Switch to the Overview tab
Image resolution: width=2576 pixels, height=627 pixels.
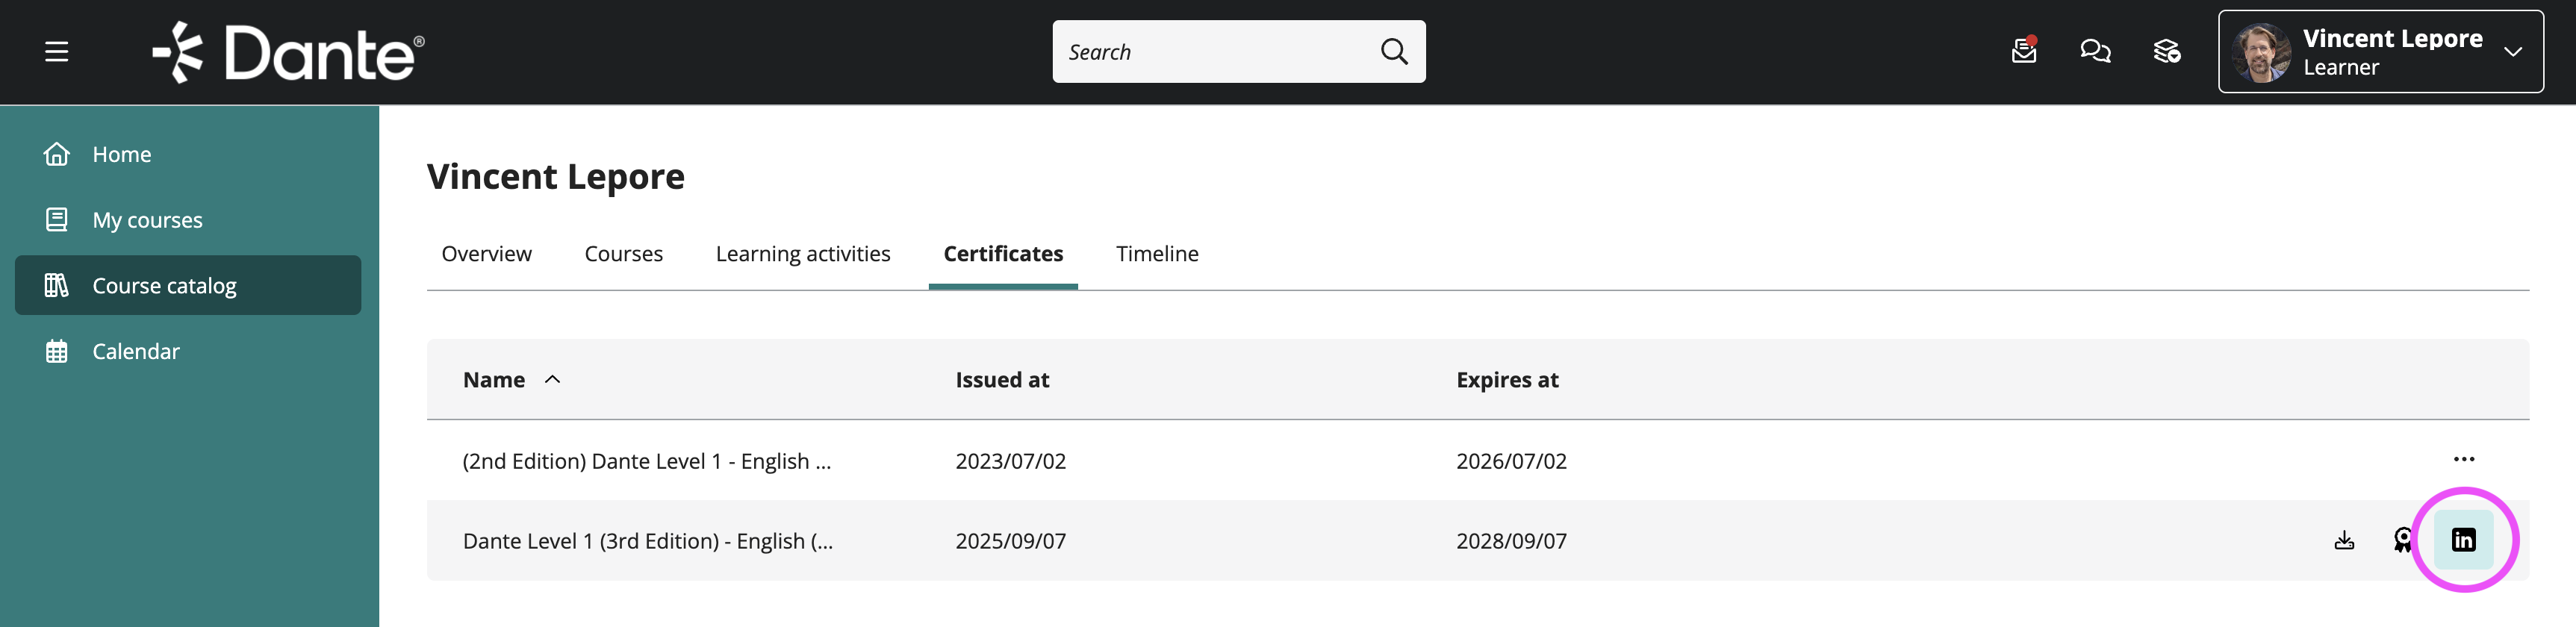[486, 254]
